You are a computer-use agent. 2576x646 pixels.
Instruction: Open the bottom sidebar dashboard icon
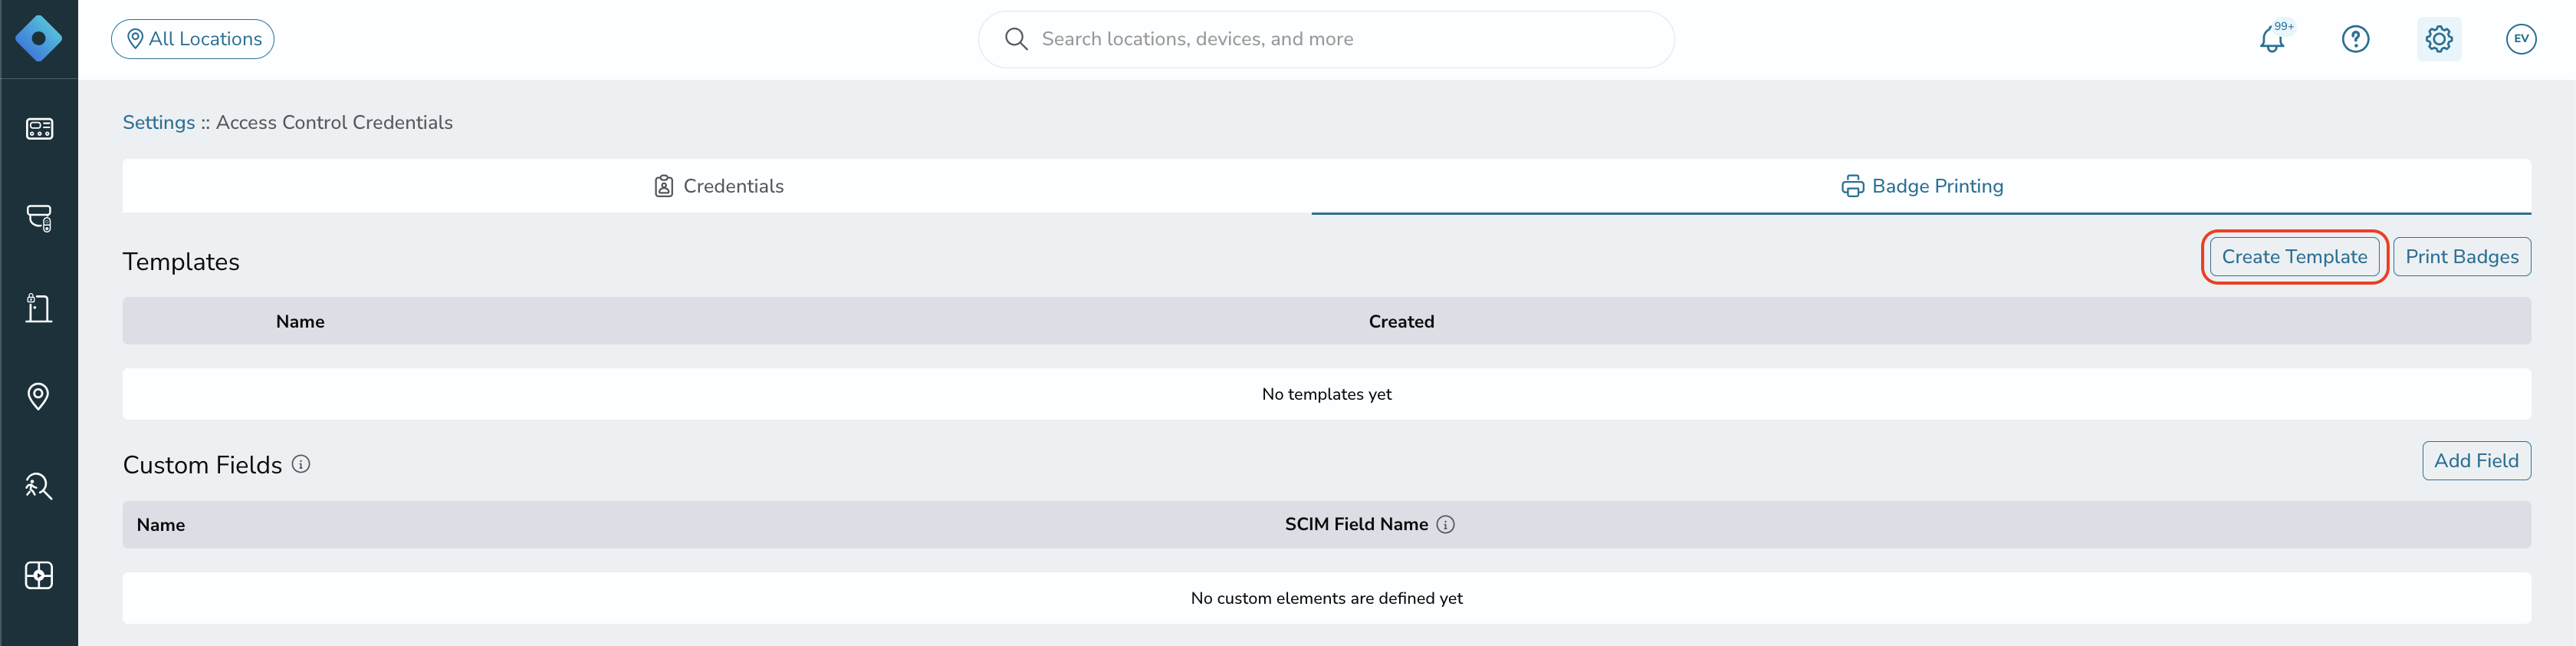coord(39,575)
